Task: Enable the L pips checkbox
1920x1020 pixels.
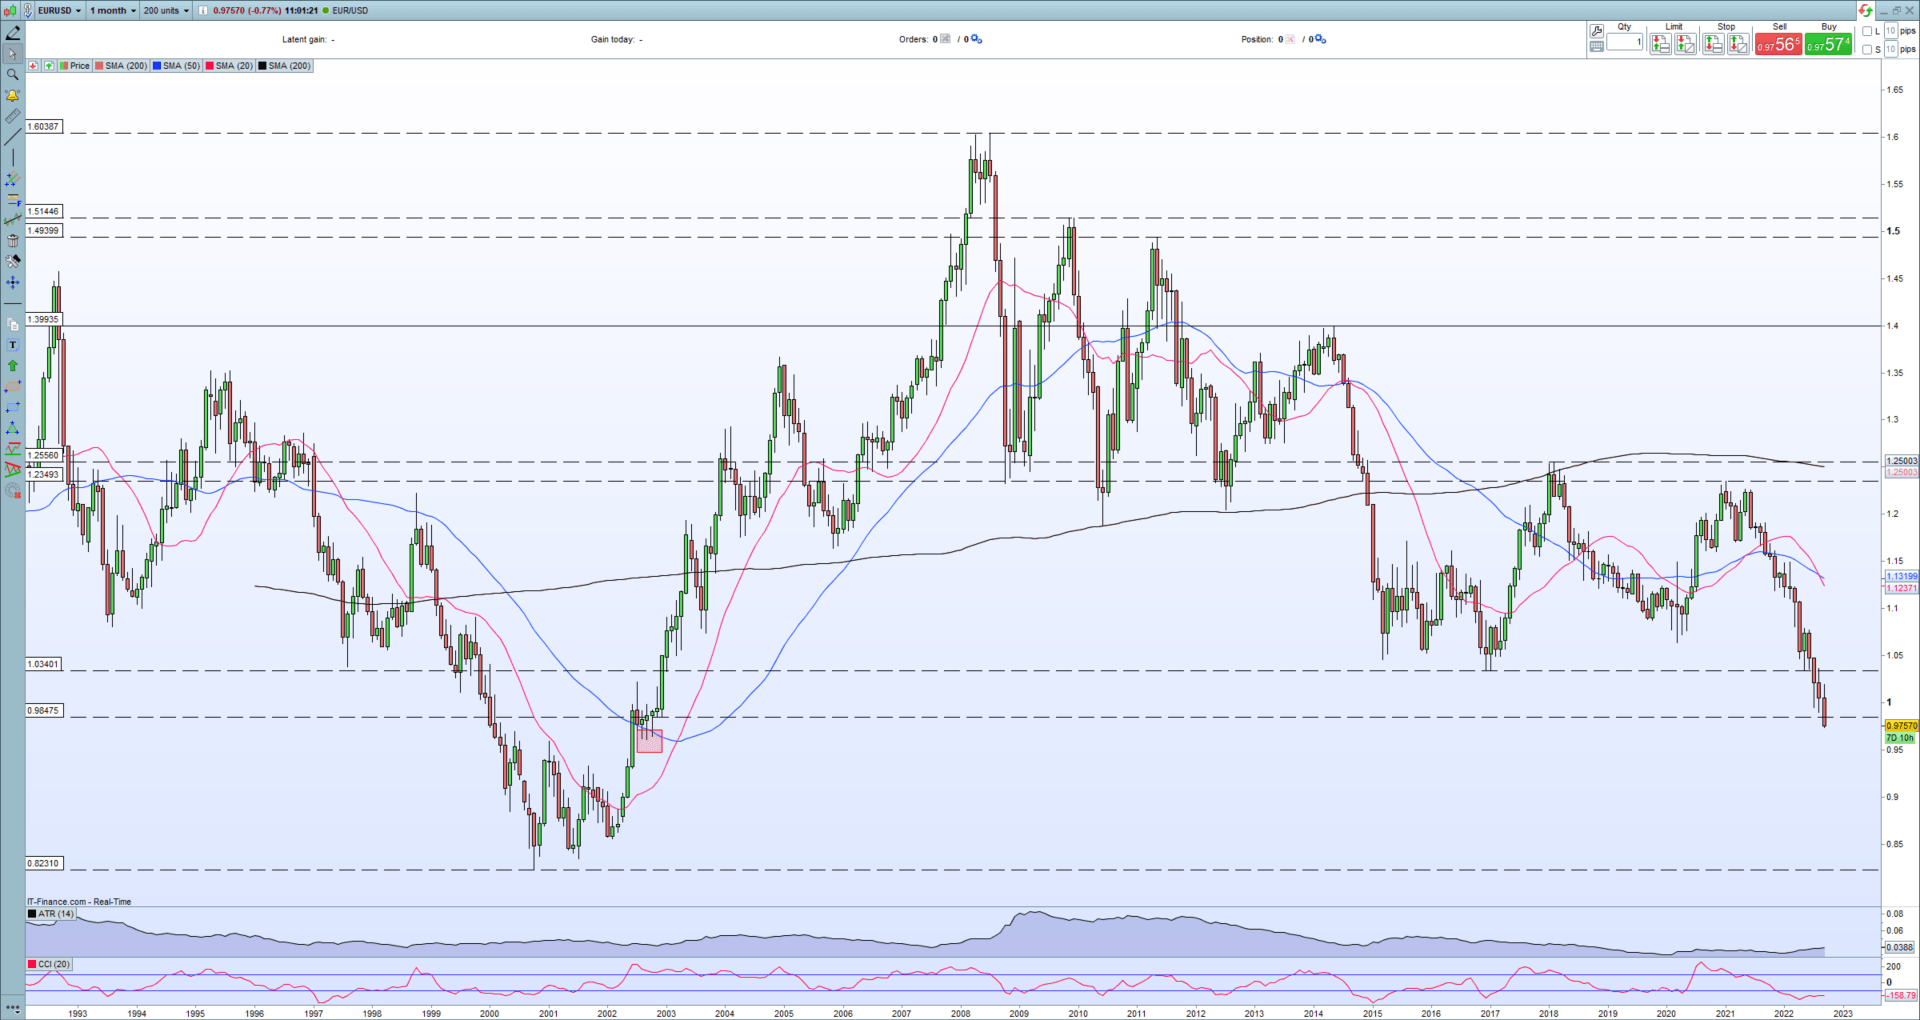Action: pos(1867,31)
